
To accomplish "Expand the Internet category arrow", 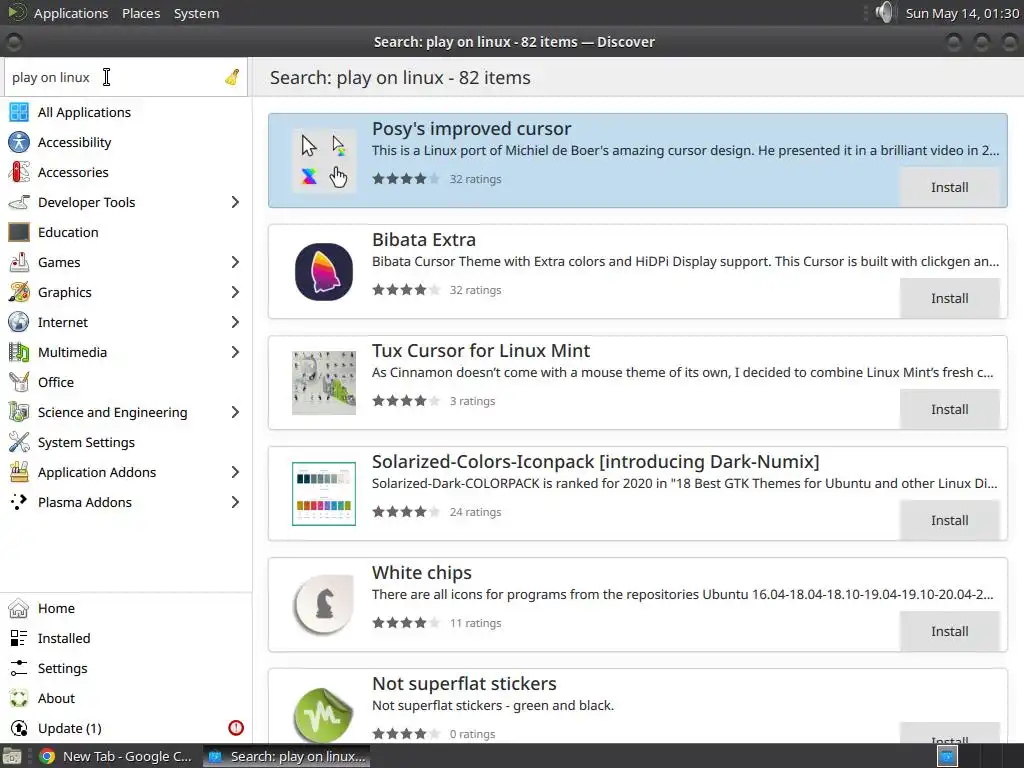I will (x=235, y=322).
